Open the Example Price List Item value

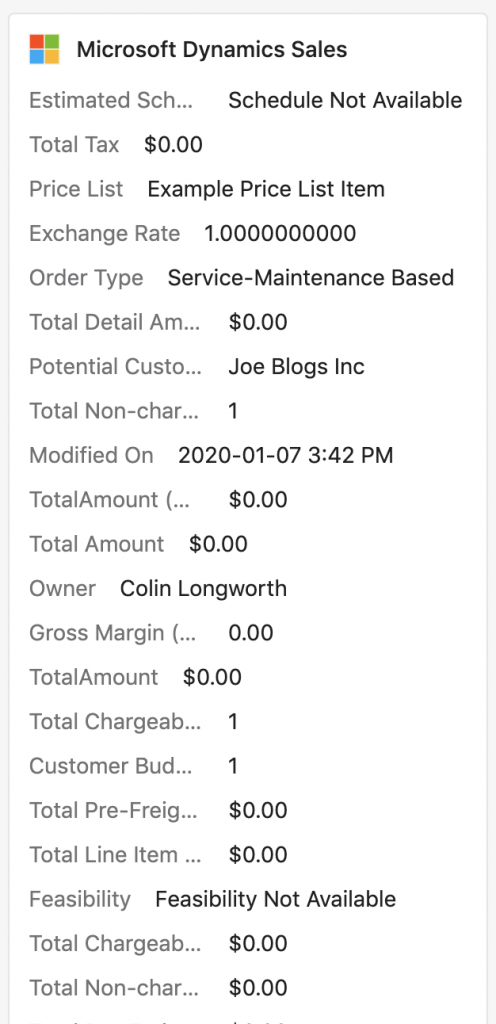(x=266, y=189)
